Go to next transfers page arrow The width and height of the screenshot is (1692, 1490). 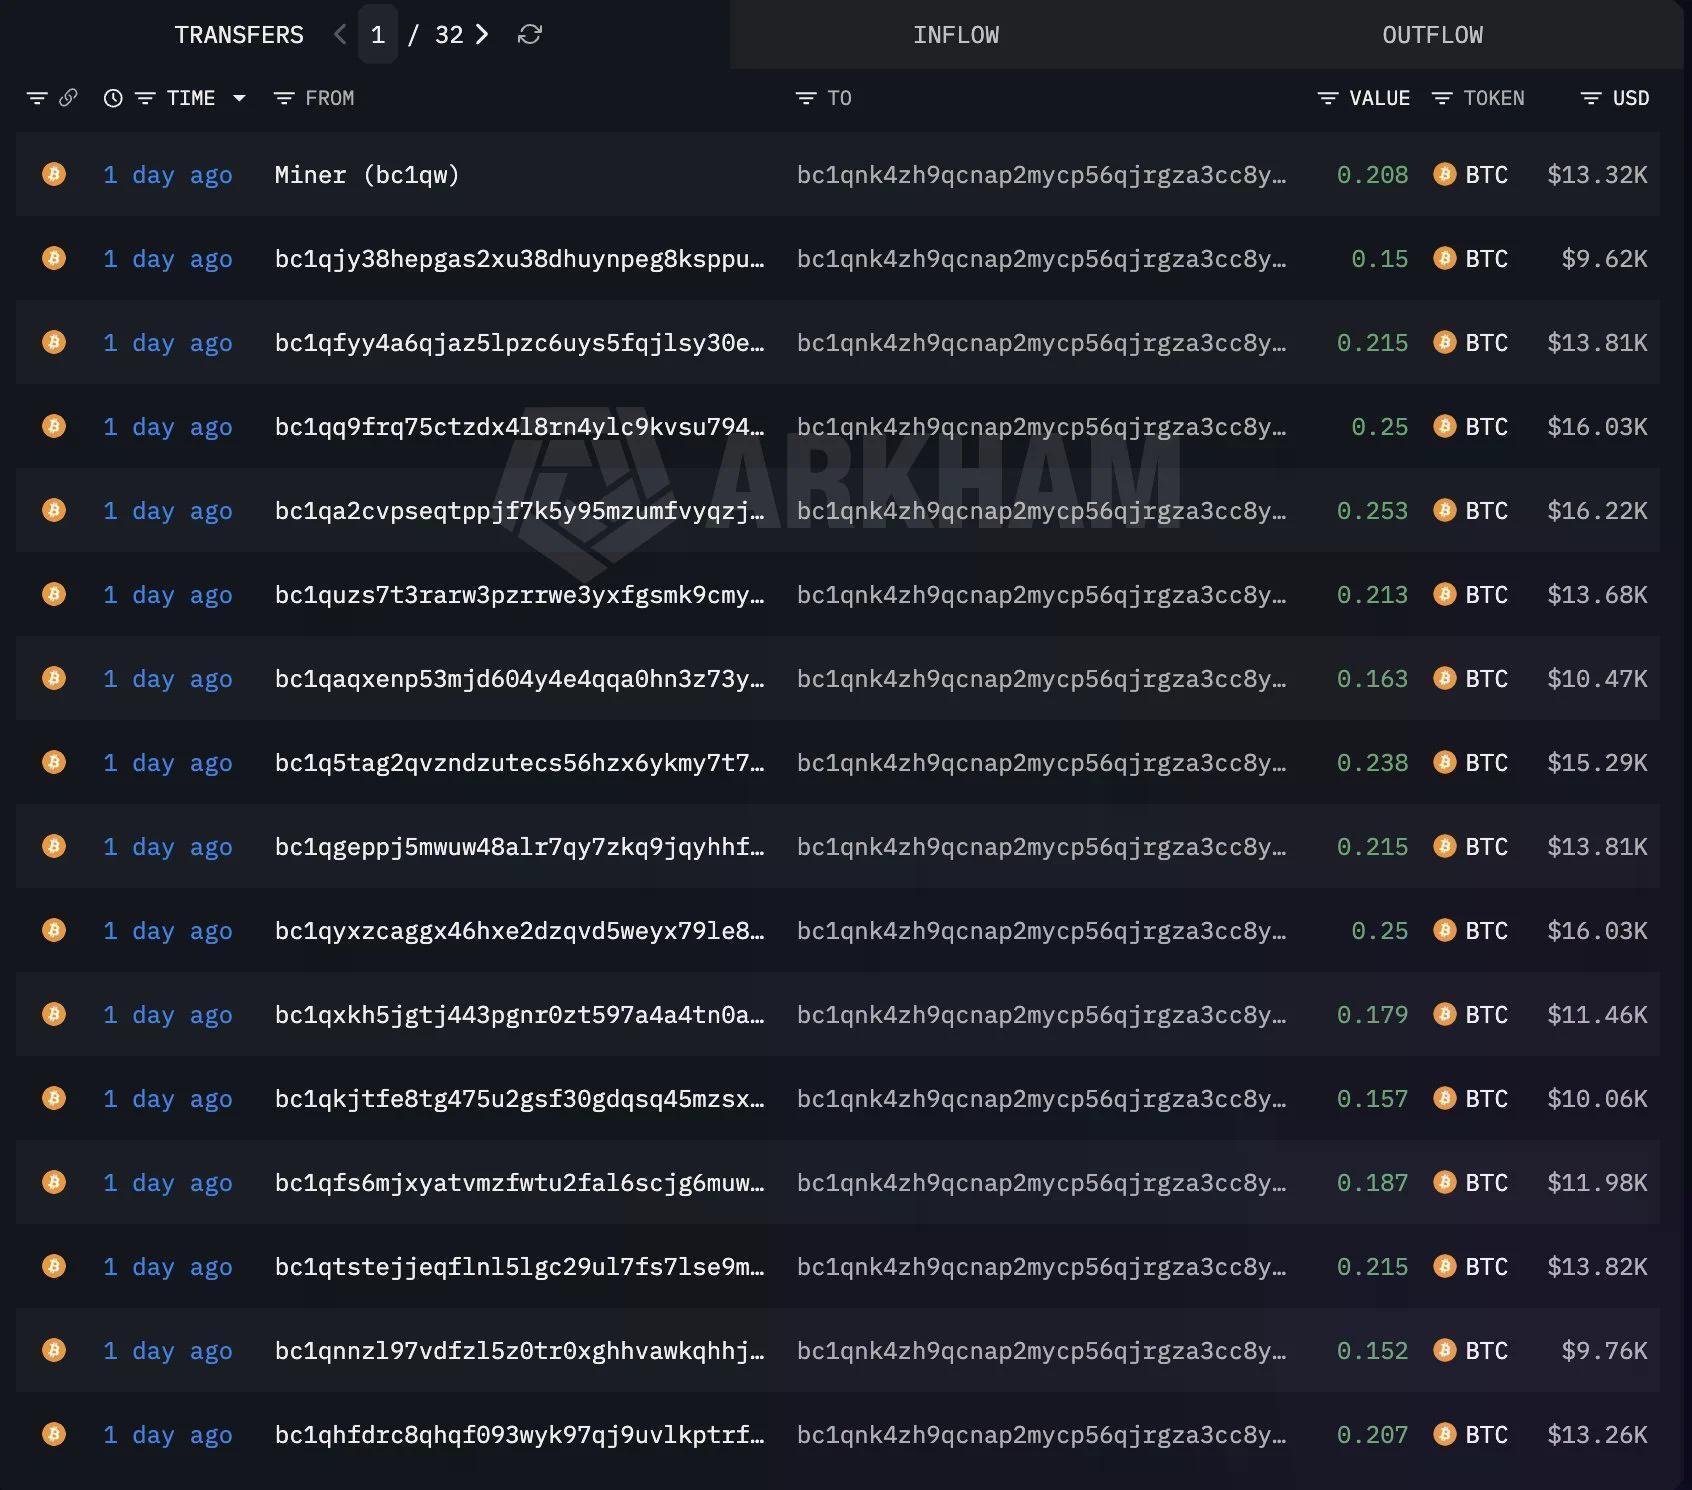482,35
